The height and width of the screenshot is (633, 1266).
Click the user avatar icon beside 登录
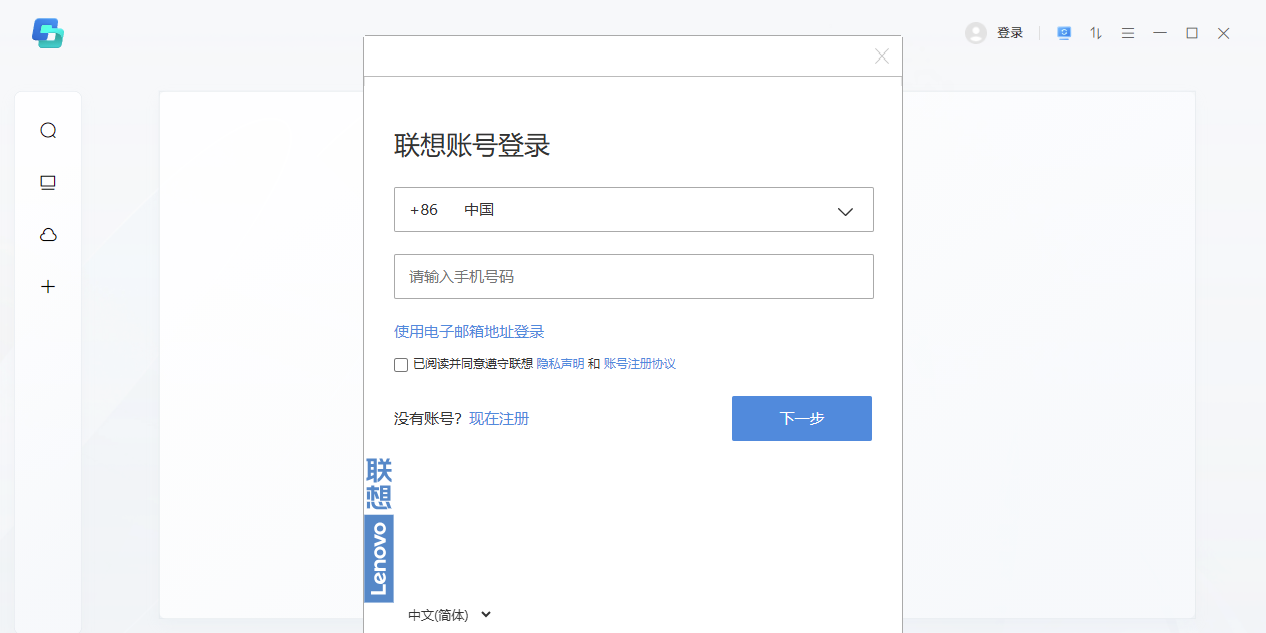point(976,33)
